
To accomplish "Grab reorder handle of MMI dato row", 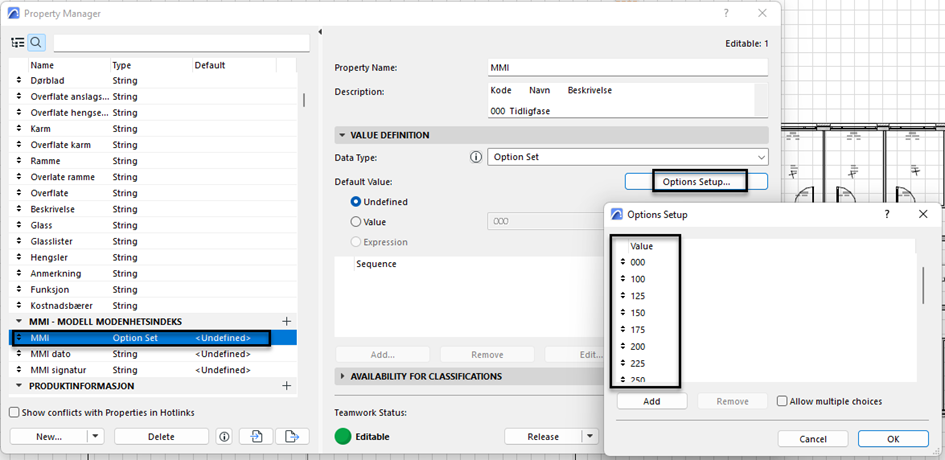I will 18,354.
